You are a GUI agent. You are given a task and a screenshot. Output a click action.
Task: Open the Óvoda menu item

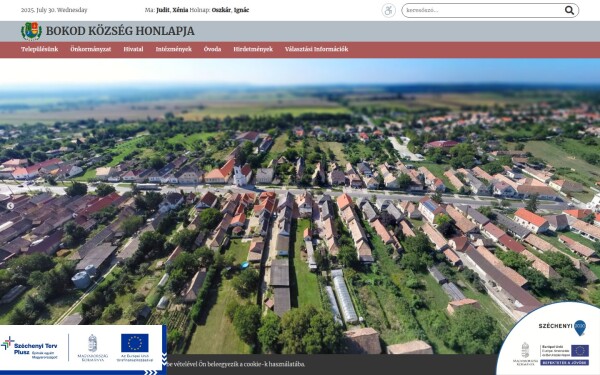click(212, 49)
